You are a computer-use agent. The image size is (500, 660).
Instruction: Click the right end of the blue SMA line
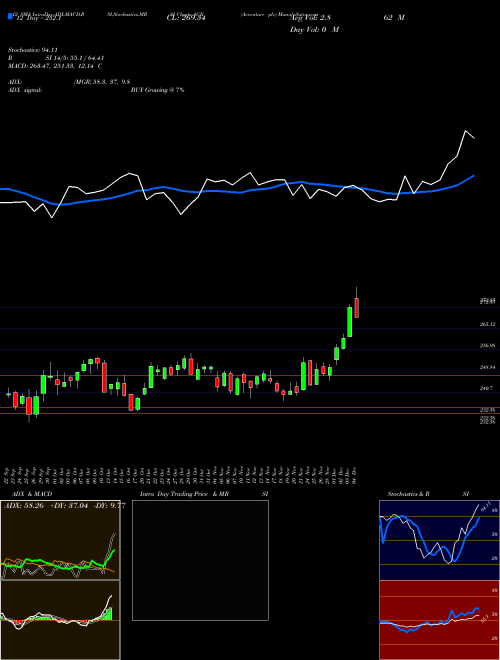click(x=474, y=176)
